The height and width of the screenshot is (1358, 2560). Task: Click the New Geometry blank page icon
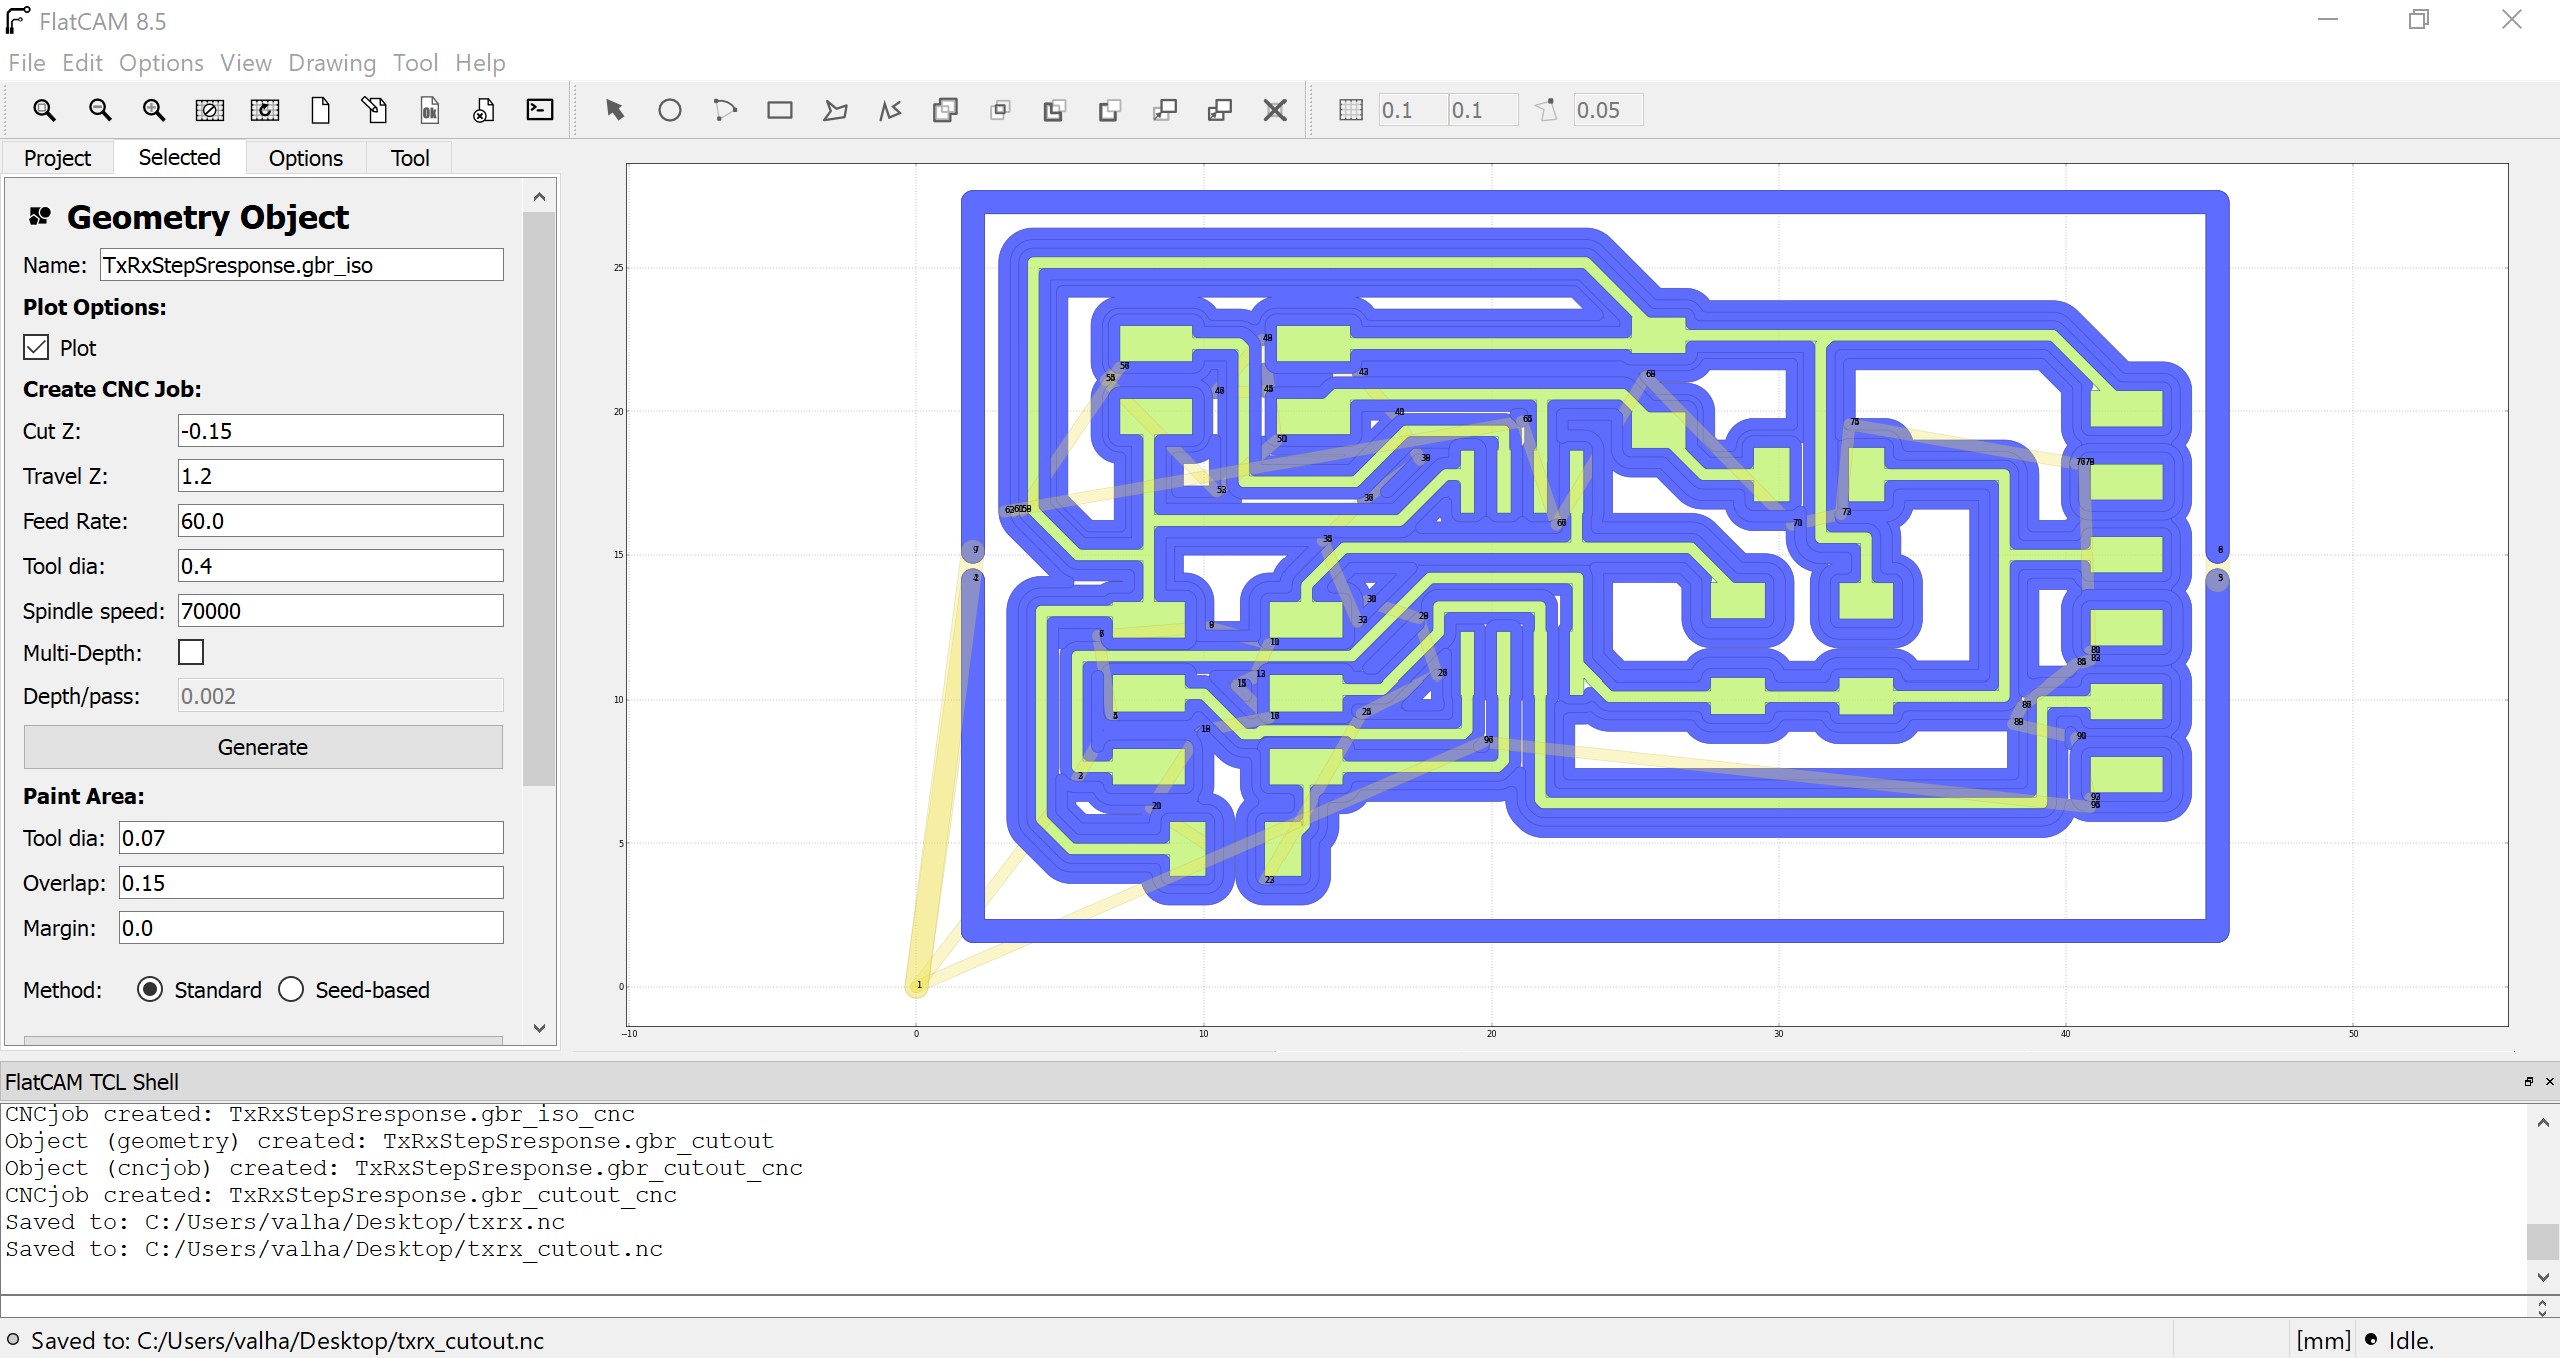[320, 110]
